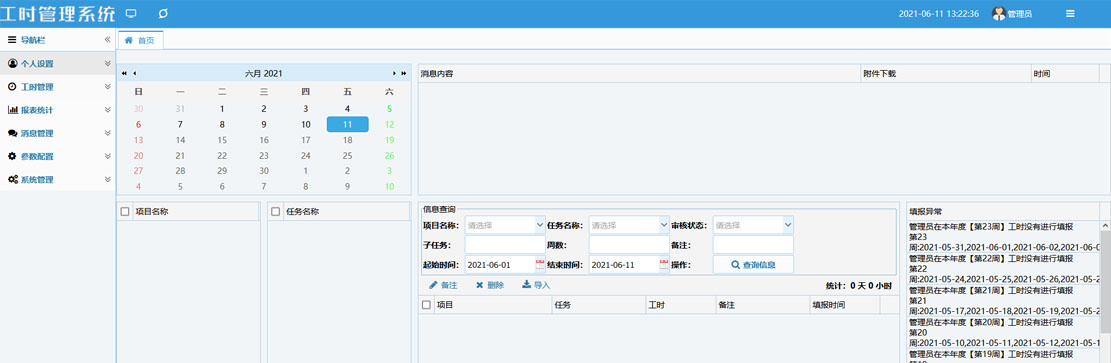This screenshot has width=1111, height=363.
Task: Click the 统计: 0 天 0 小时 summary text
Action: coord(859,285)
